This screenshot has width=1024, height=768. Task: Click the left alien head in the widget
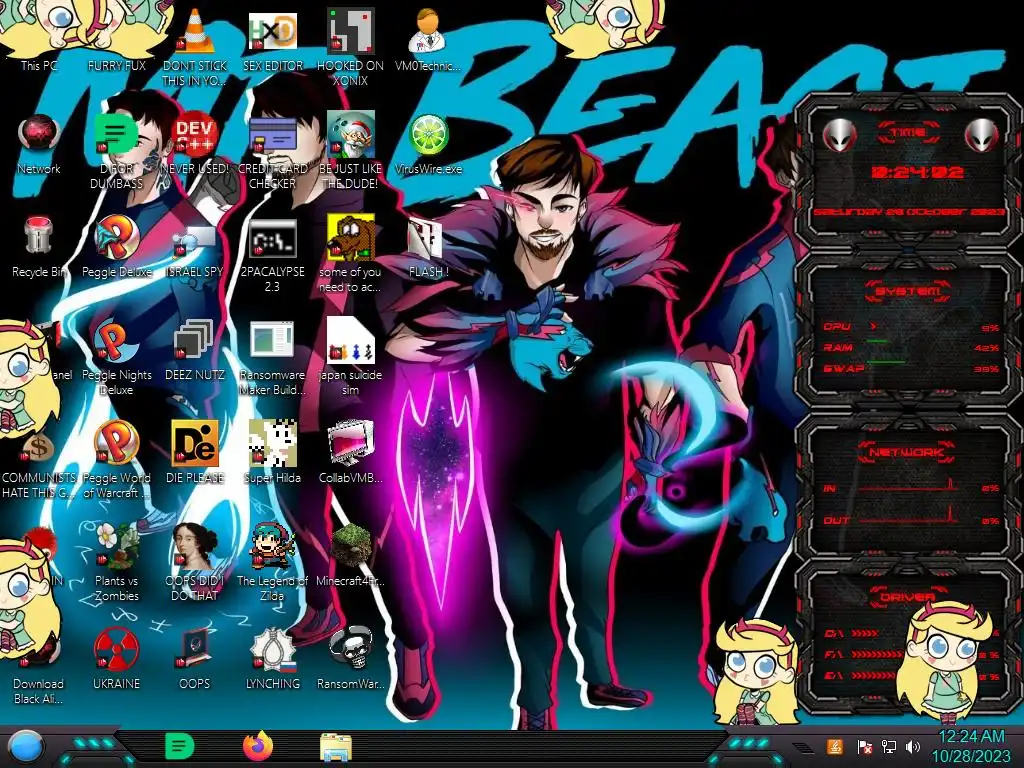840,136
